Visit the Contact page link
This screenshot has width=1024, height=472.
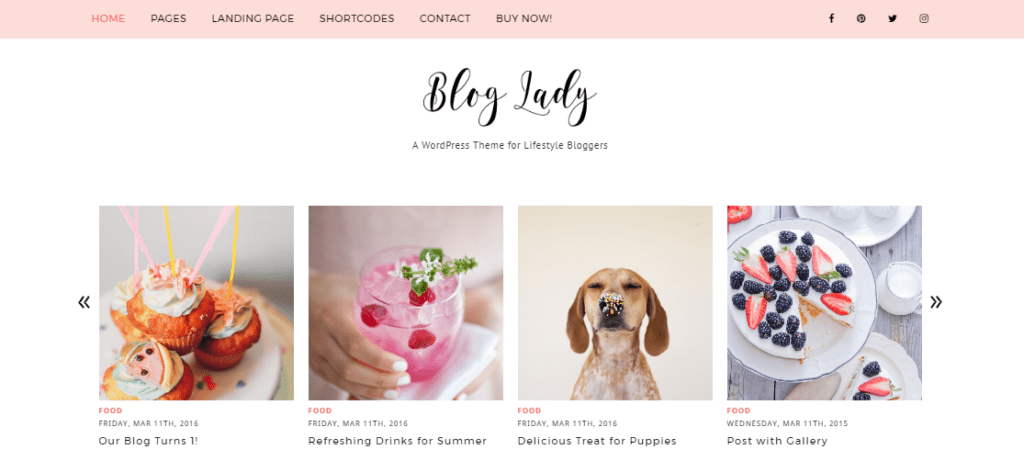pyautogui.click(x=445, y=18)
